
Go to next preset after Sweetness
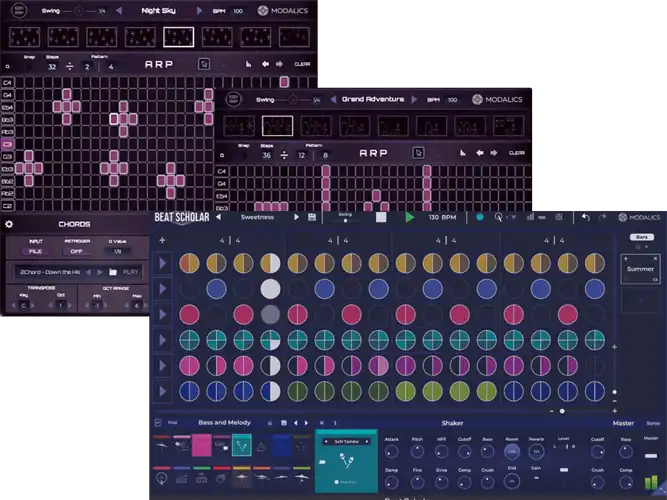296,217
